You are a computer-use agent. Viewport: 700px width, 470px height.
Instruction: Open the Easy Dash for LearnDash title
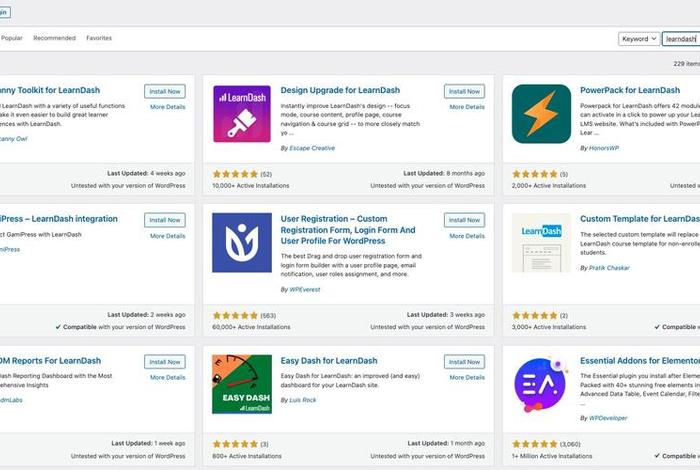[329, 361]
